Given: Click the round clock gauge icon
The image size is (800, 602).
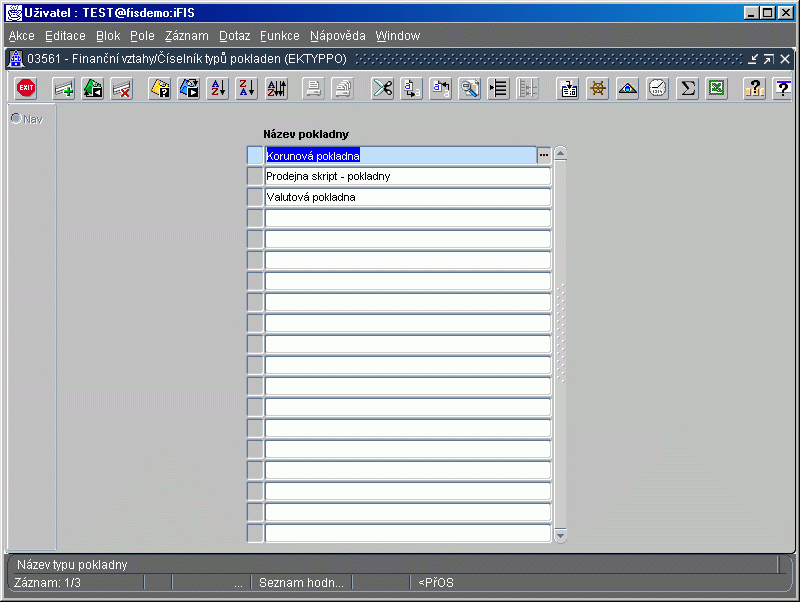Looking at the screenshot, I should tap(658, 88).
